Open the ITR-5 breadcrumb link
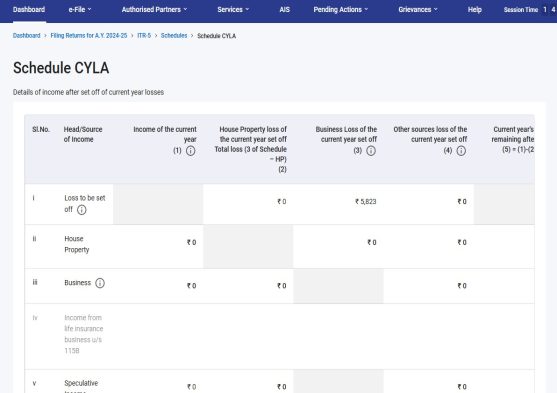The width and height of the screenshot is (557, 393). 144,36
